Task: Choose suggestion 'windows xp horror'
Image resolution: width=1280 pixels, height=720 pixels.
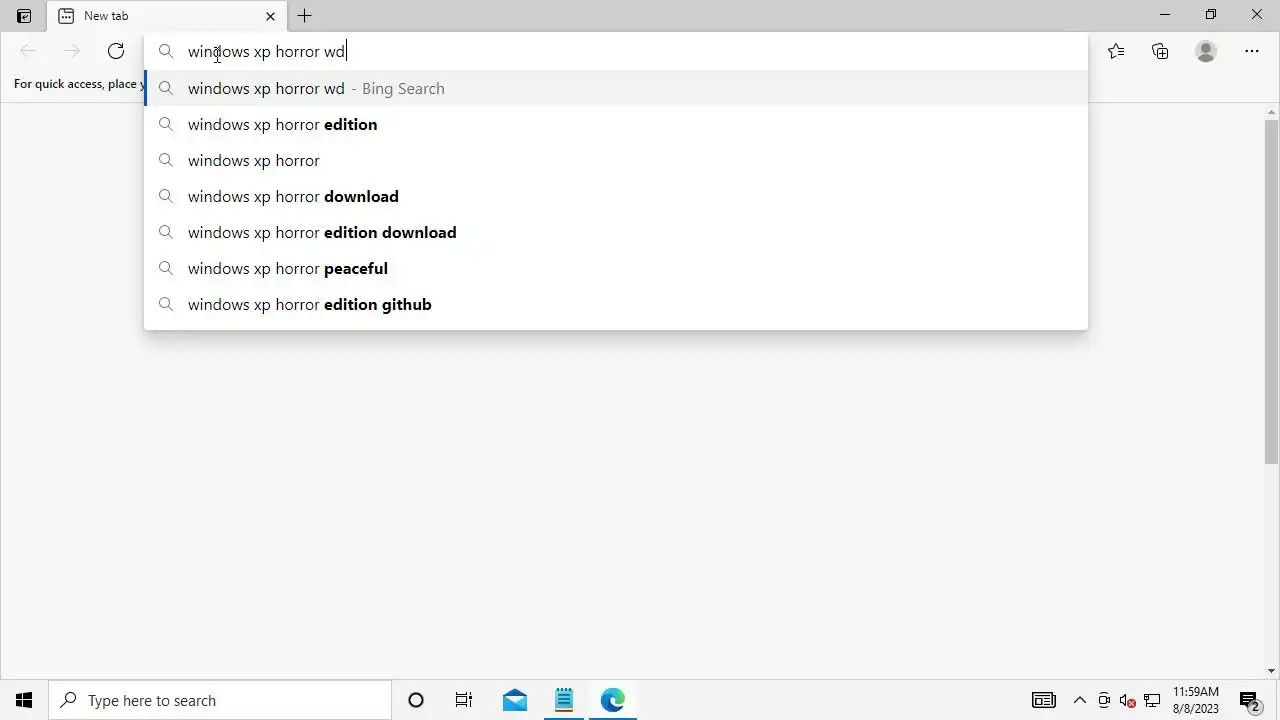Action: pyautogui.click(x=616, y=160)
